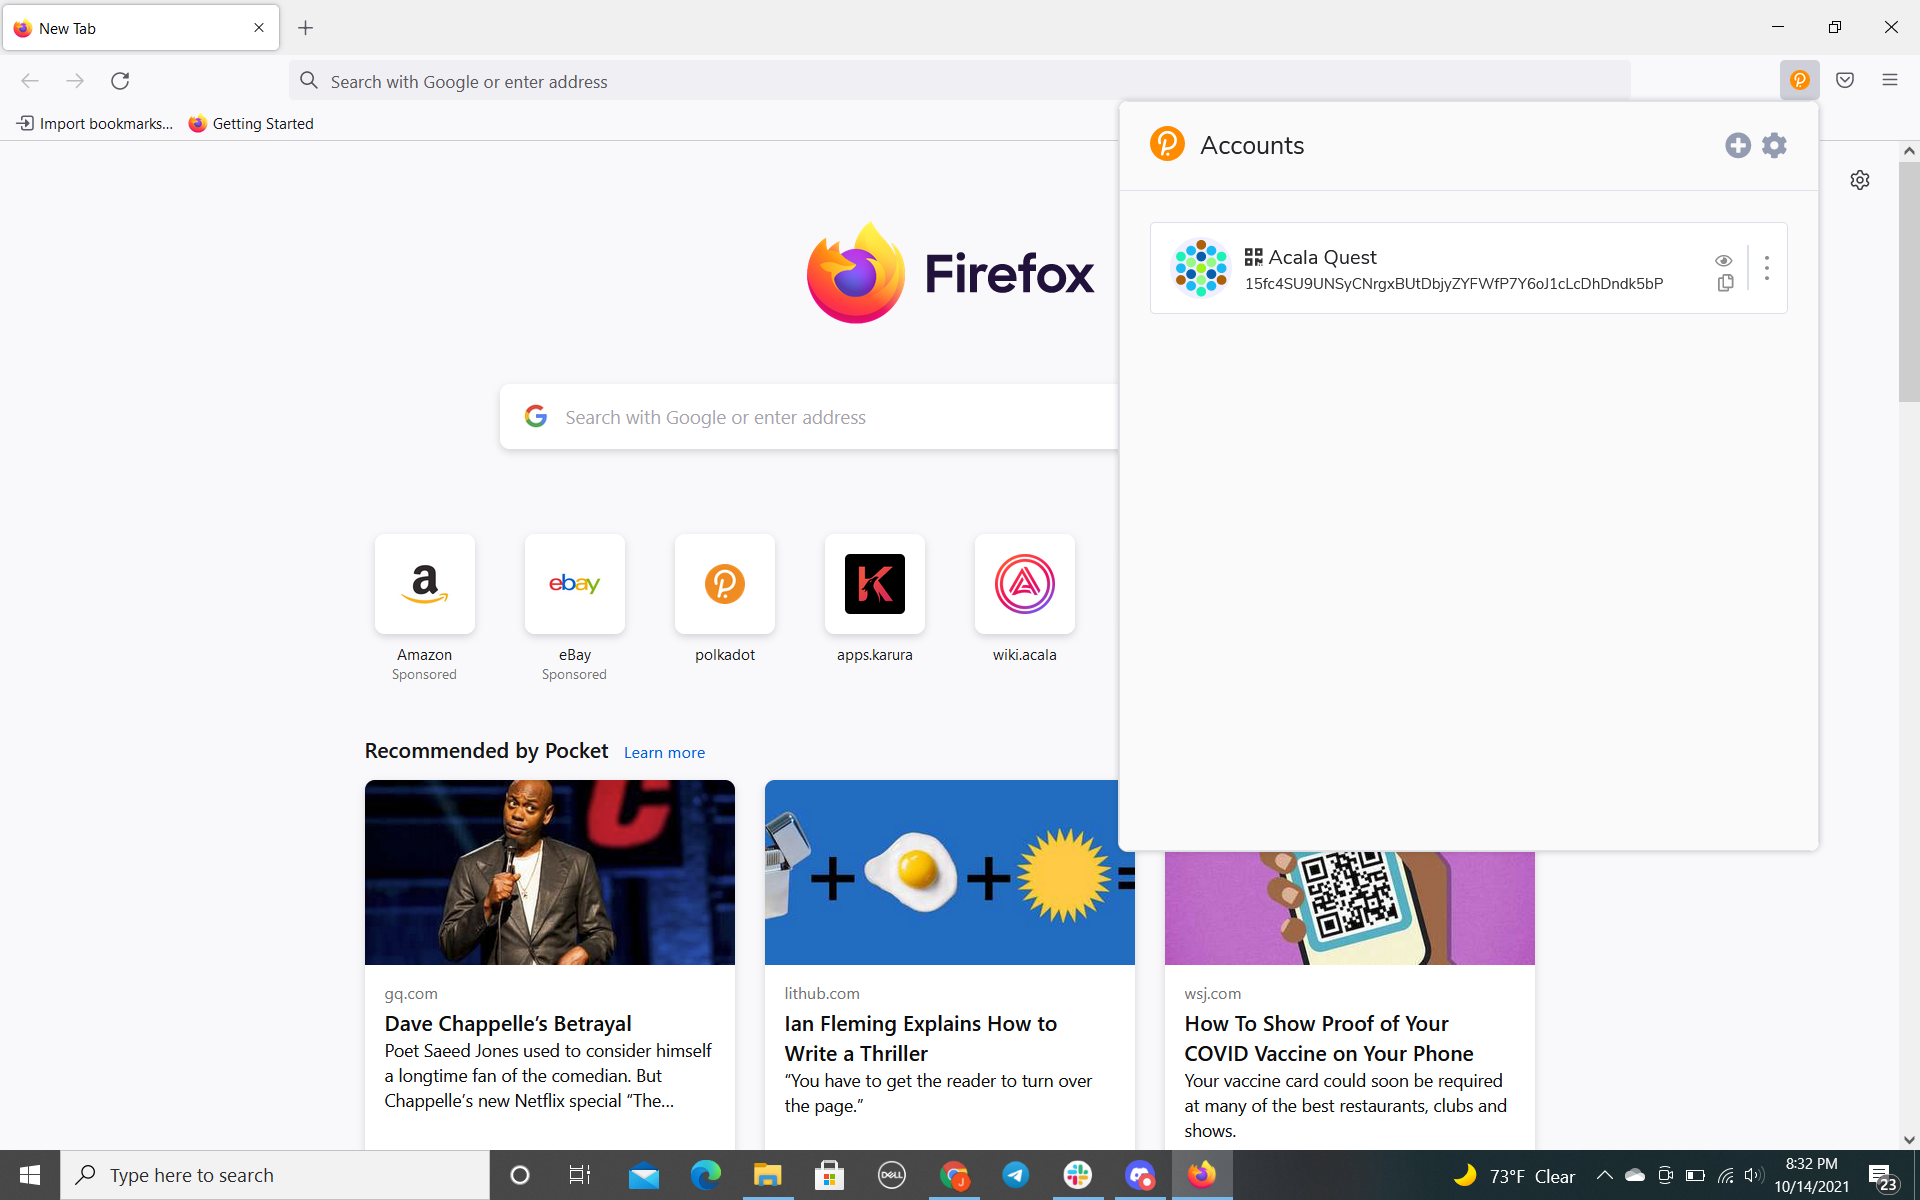Click the Google search box on page
The image size is (1920, 1200).
(x=810, y=417)
